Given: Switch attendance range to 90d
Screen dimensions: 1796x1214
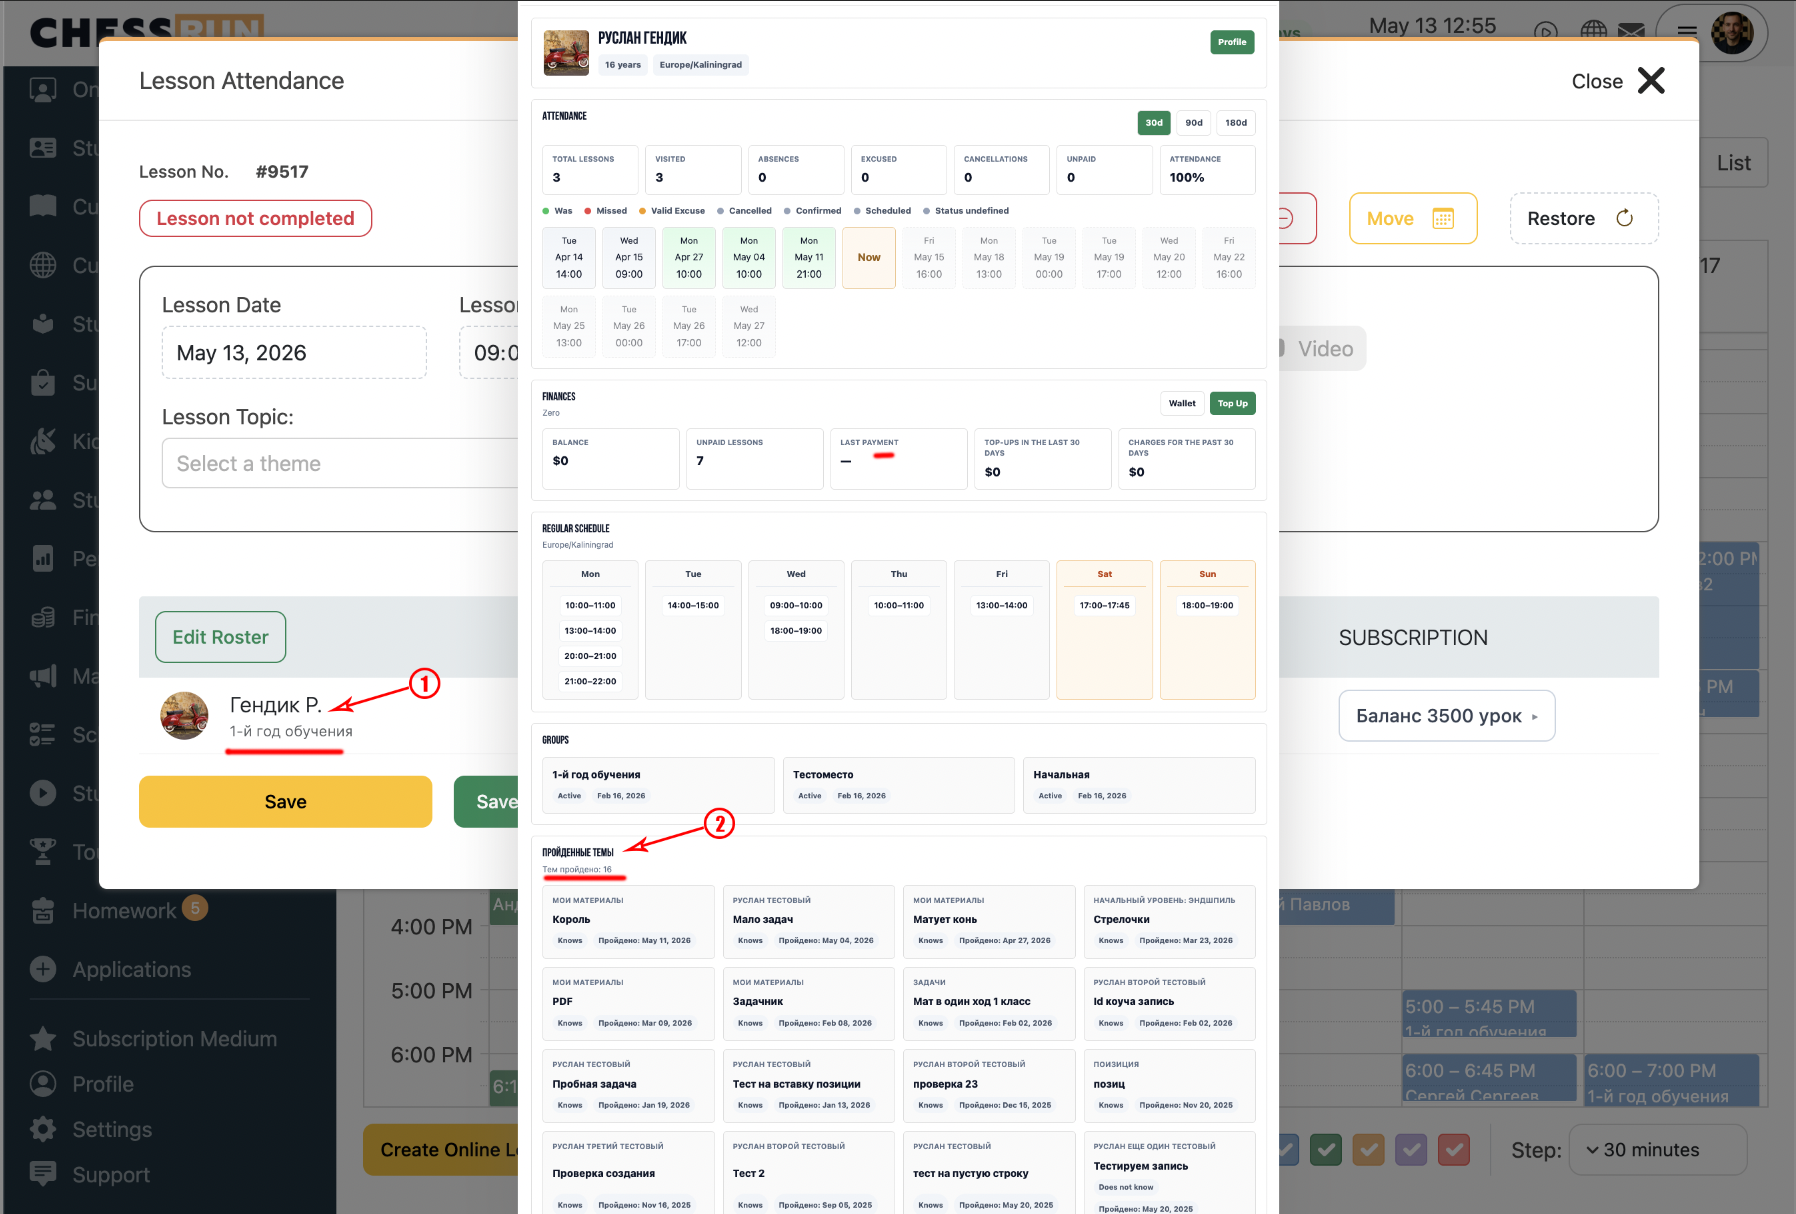Looking at the screenshot, I should pos(1194,123).
